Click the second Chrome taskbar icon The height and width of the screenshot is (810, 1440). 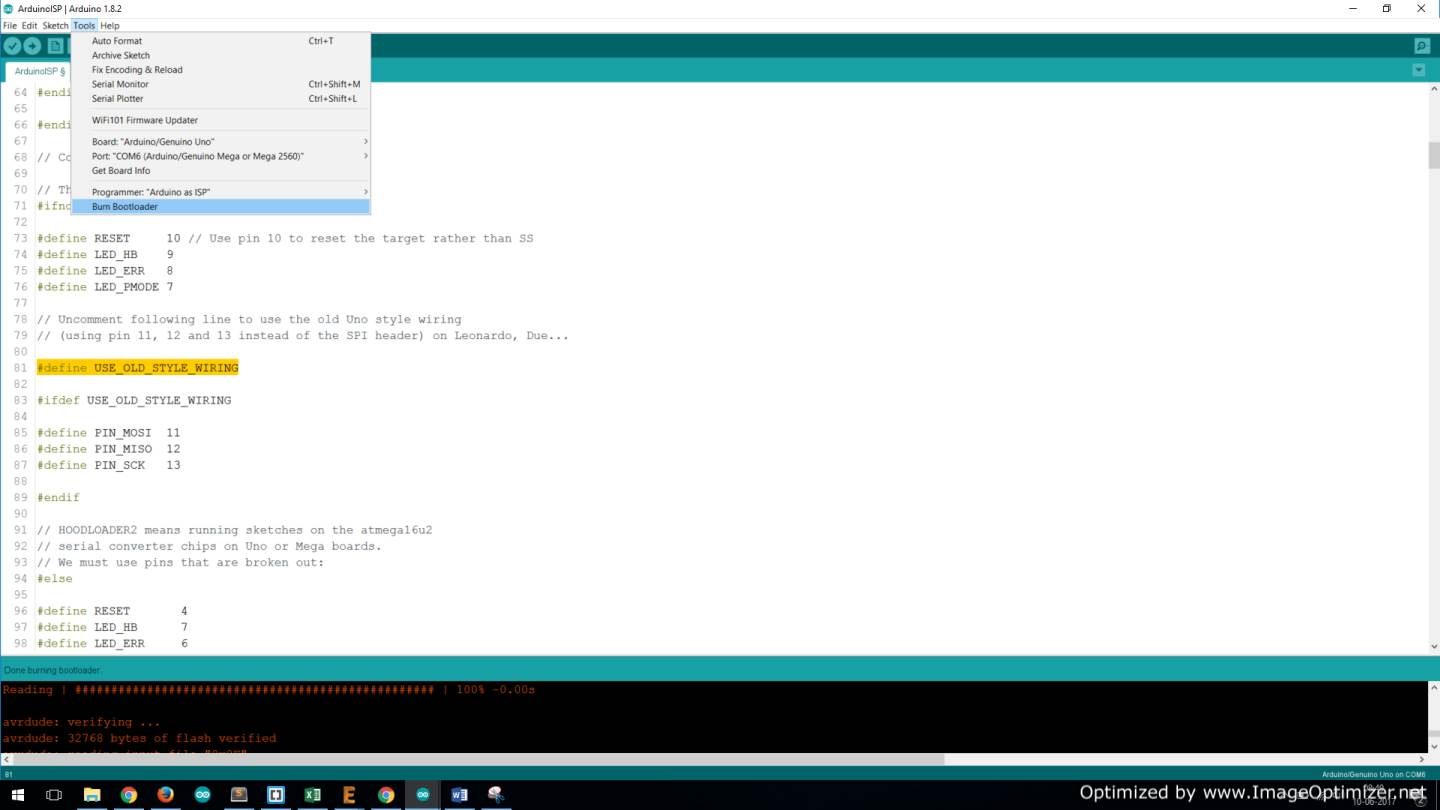(386, 795)
